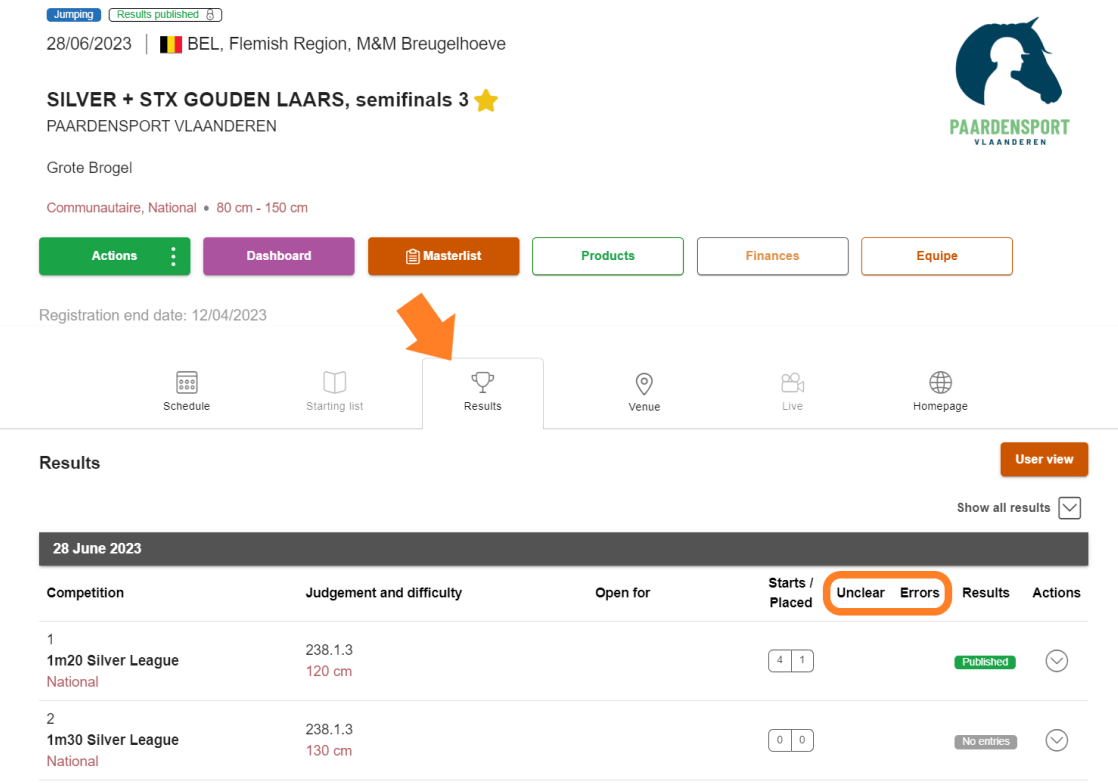Screen dimensions: 1118x783
Task: Click the Venue map pin icon
Action: coord(644,384)
